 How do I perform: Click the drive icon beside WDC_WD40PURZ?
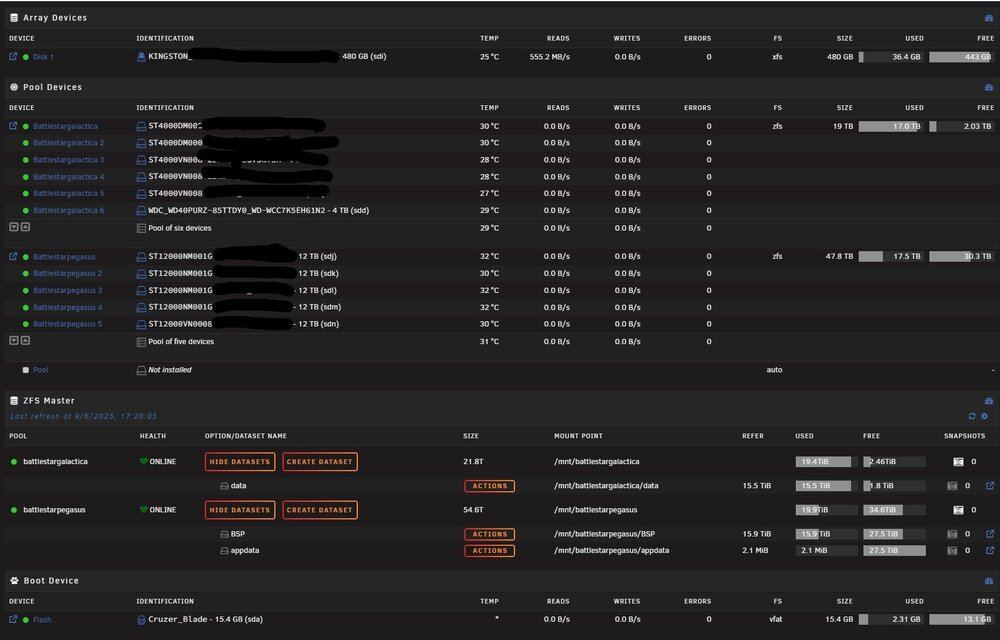[141, 210]
